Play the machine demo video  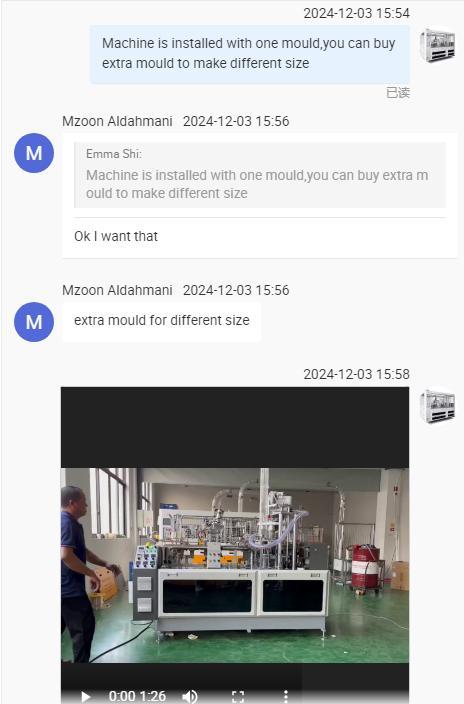click(85, 696)
